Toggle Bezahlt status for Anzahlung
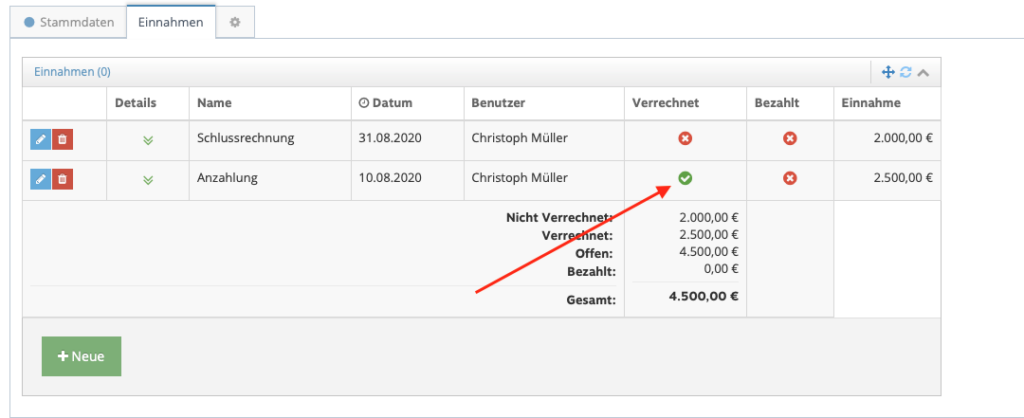 [x=790, y=178]
